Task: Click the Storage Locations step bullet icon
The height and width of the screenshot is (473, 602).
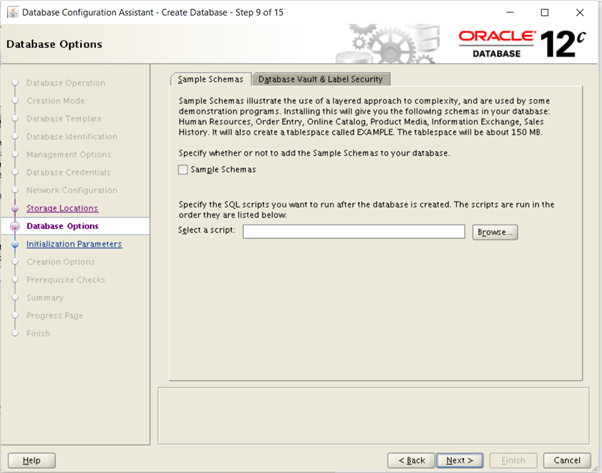Action: pos(15,208)
